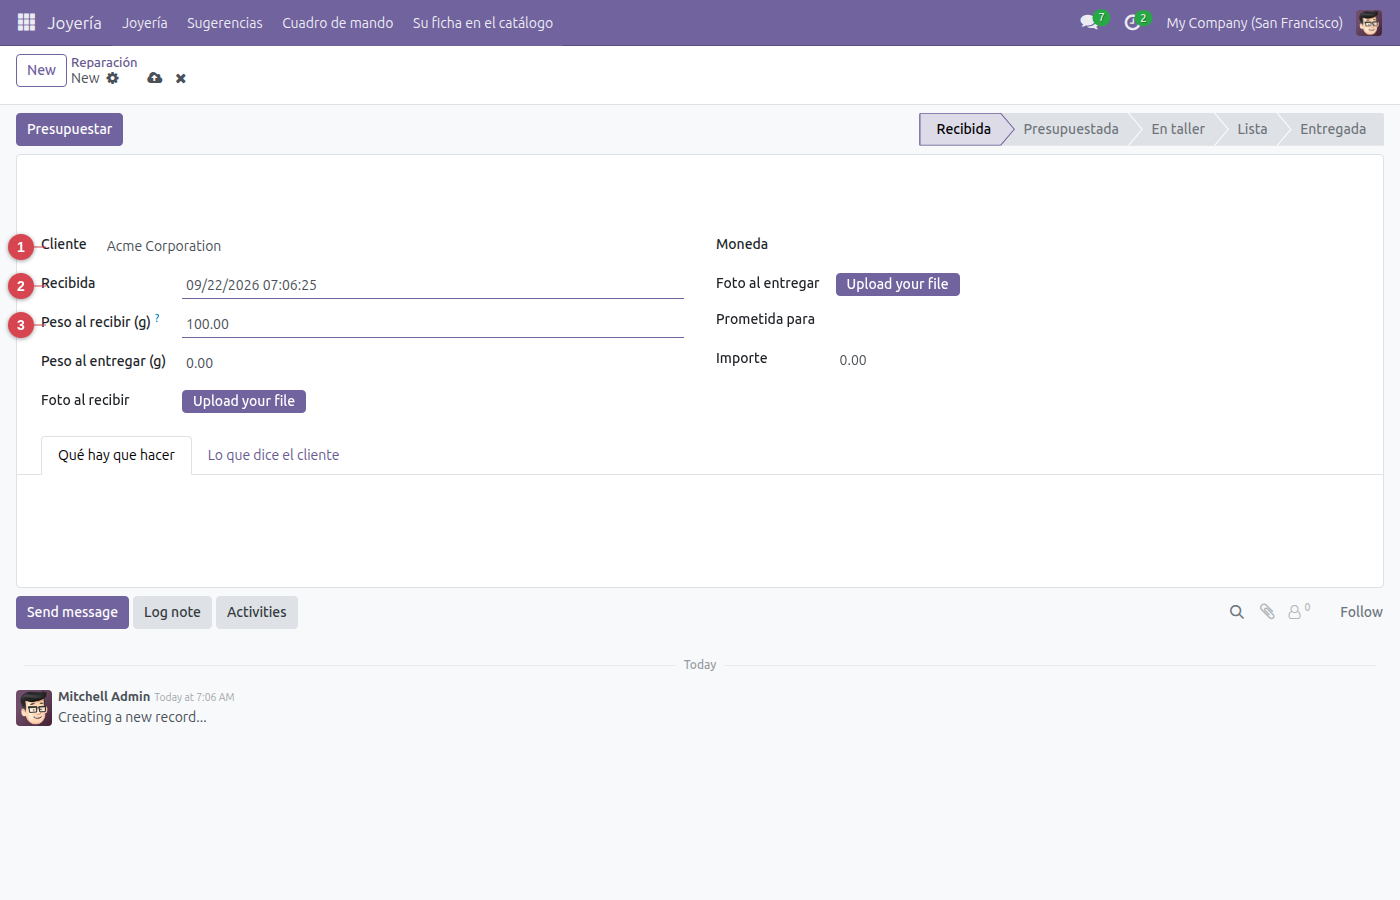Switch to the Qué hay que hacer tab

[x=116, y=455]
